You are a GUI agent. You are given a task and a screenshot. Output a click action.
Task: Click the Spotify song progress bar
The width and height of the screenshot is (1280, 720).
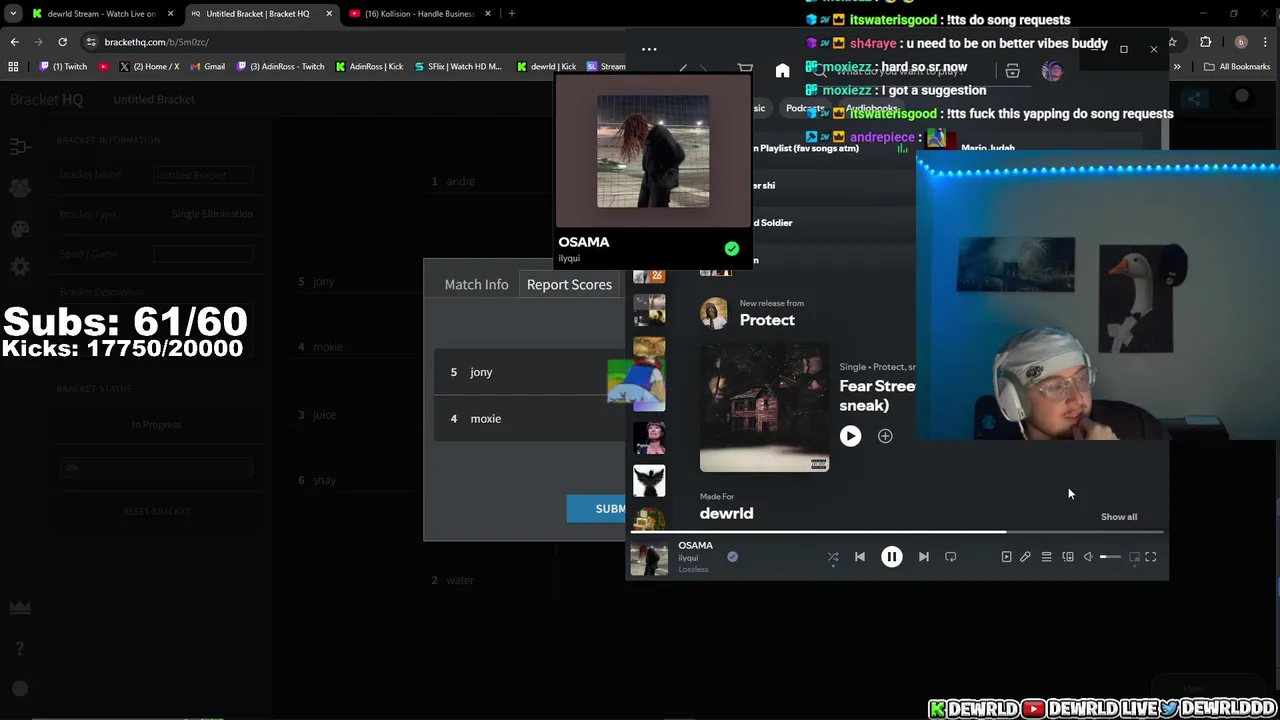click(897, 532)
